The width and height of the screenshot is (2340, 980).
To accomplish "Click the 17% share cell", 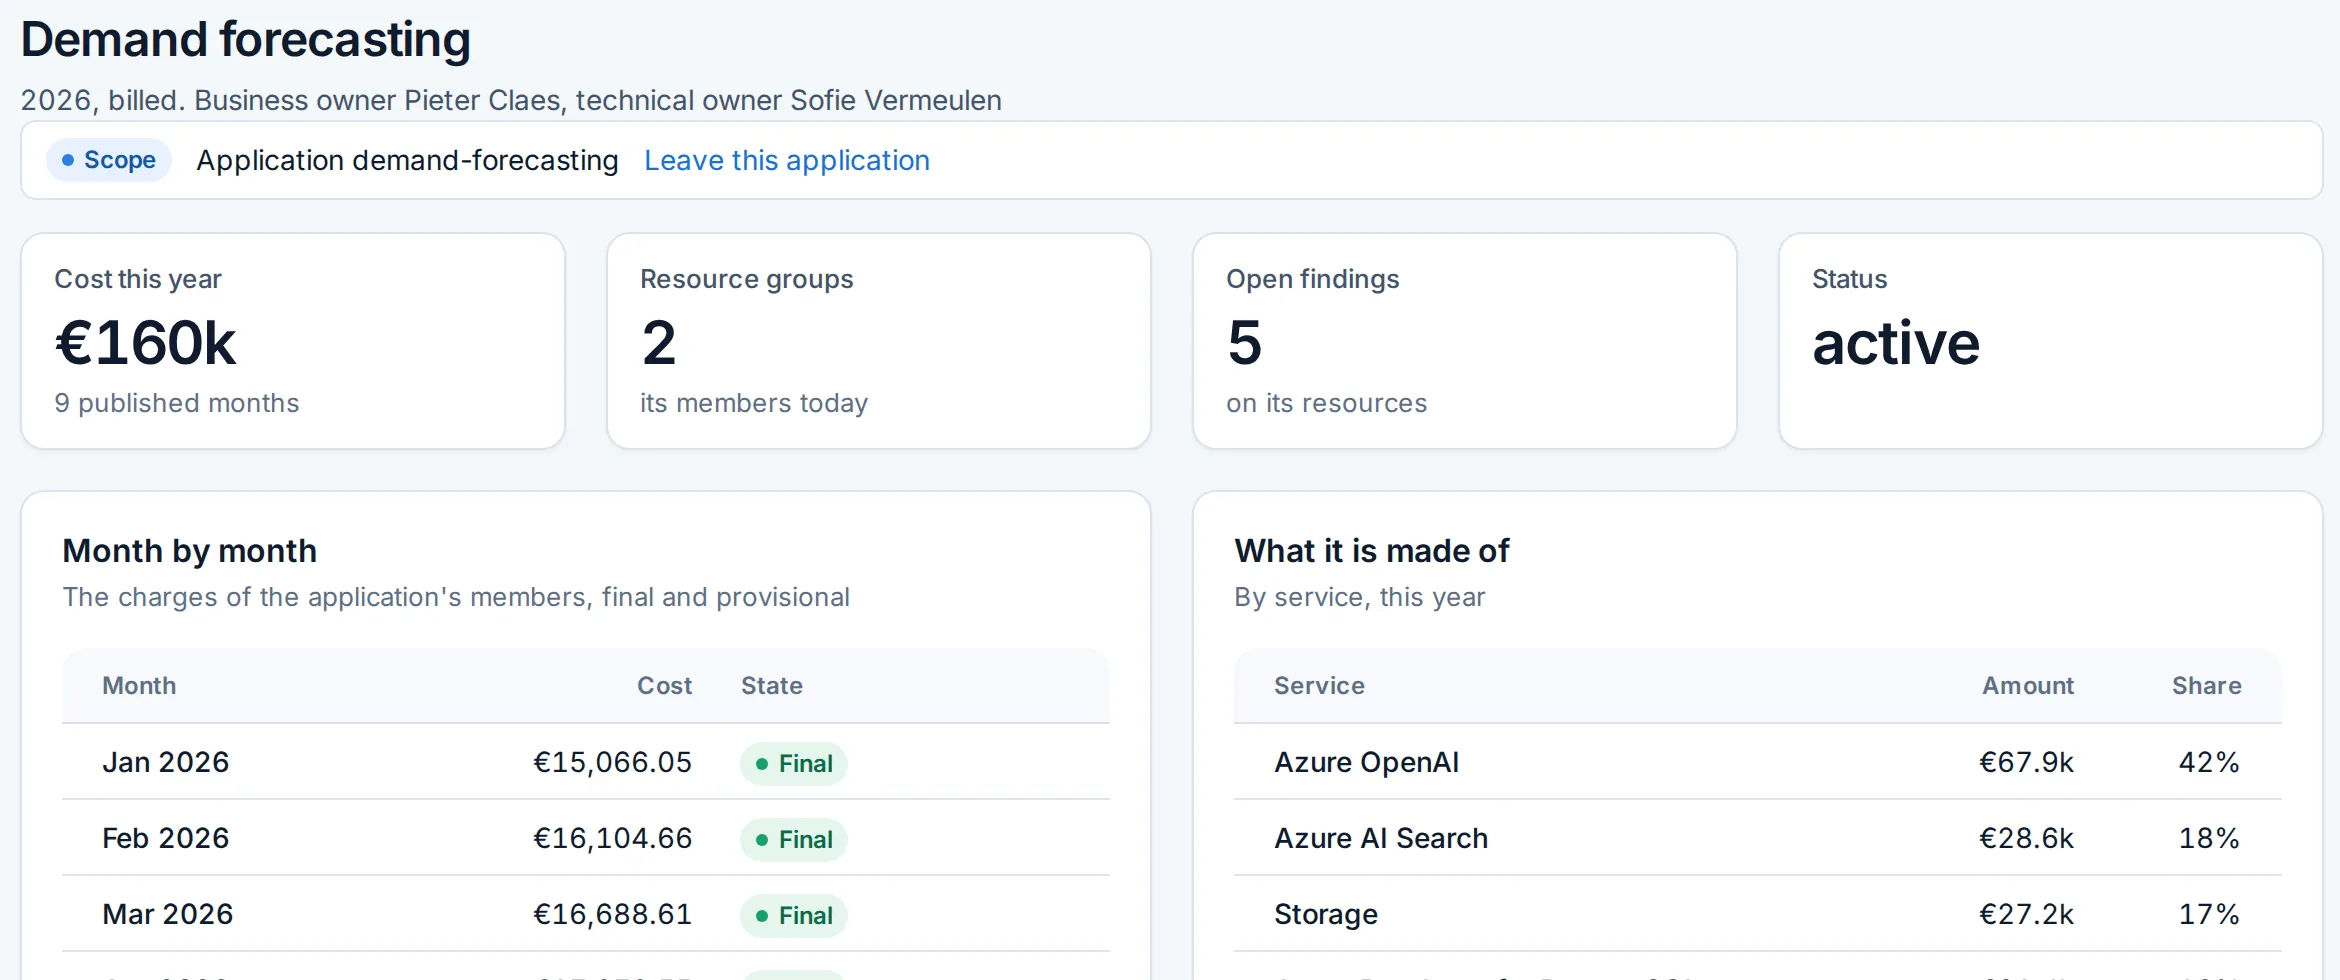I will [2209, 914].
